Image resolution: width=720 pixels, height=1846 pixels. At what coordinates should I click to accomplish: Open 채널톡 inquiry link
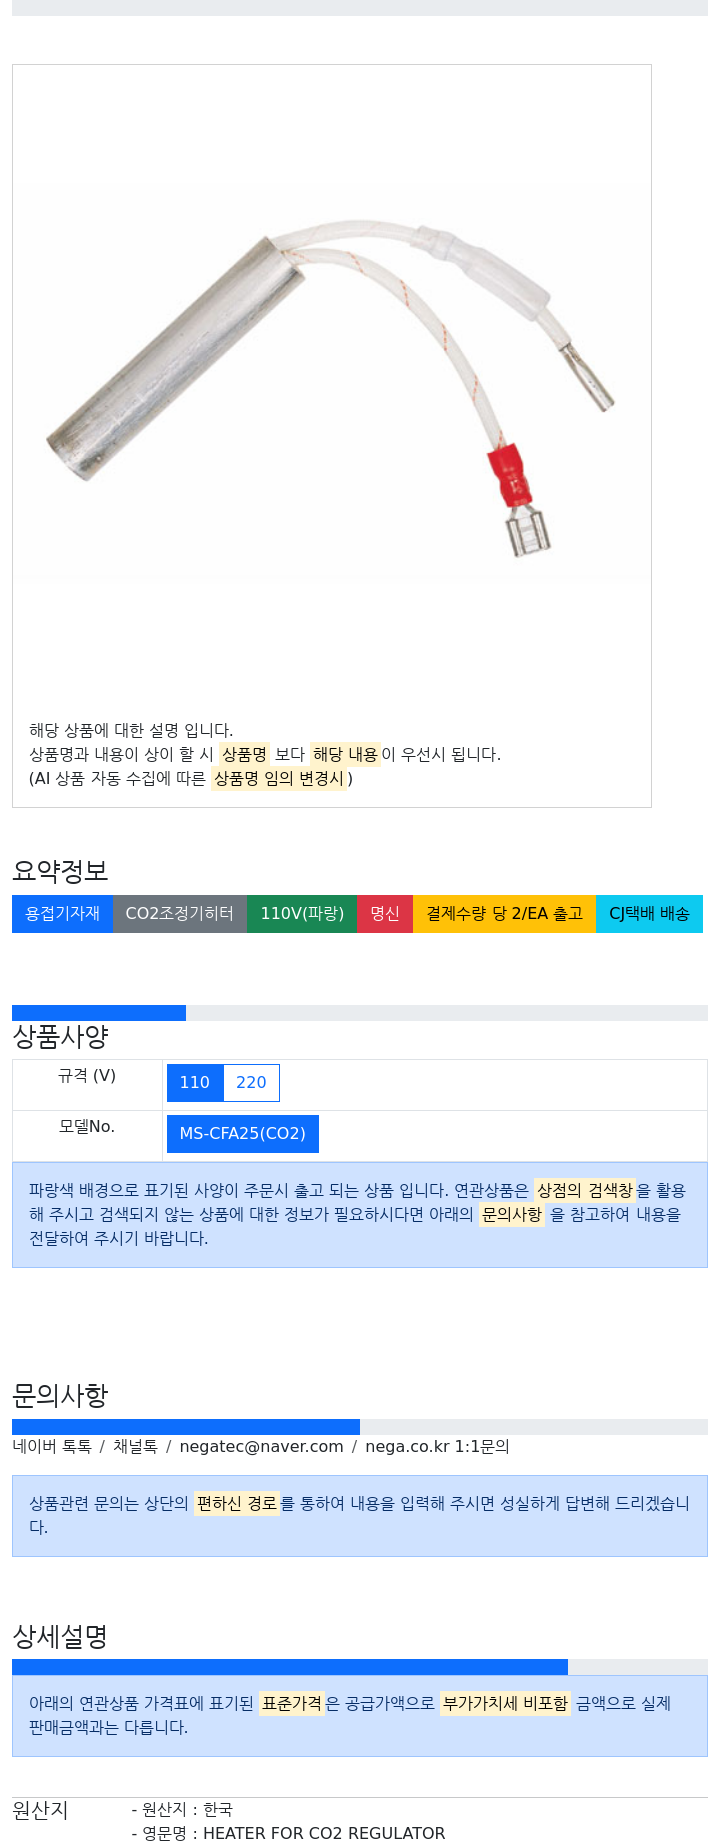tap(135, 1447)
